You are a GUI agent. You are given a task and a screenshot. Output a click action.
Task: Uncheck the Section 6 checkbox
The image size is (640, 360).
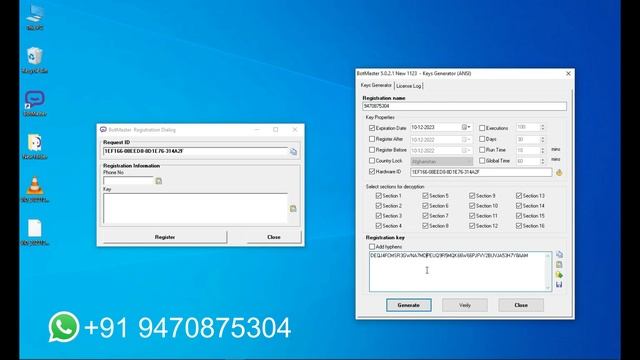point(425,206)
